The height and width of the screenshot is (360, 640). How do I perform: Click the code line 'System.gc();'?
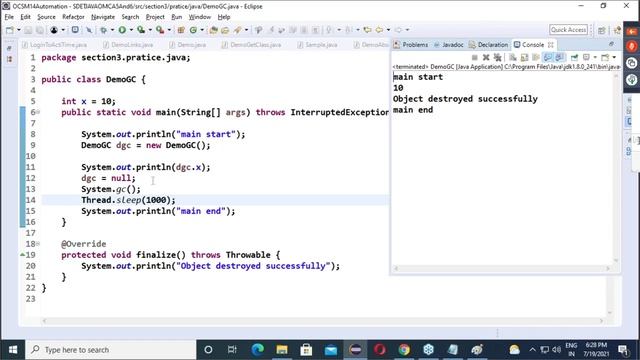111,189
